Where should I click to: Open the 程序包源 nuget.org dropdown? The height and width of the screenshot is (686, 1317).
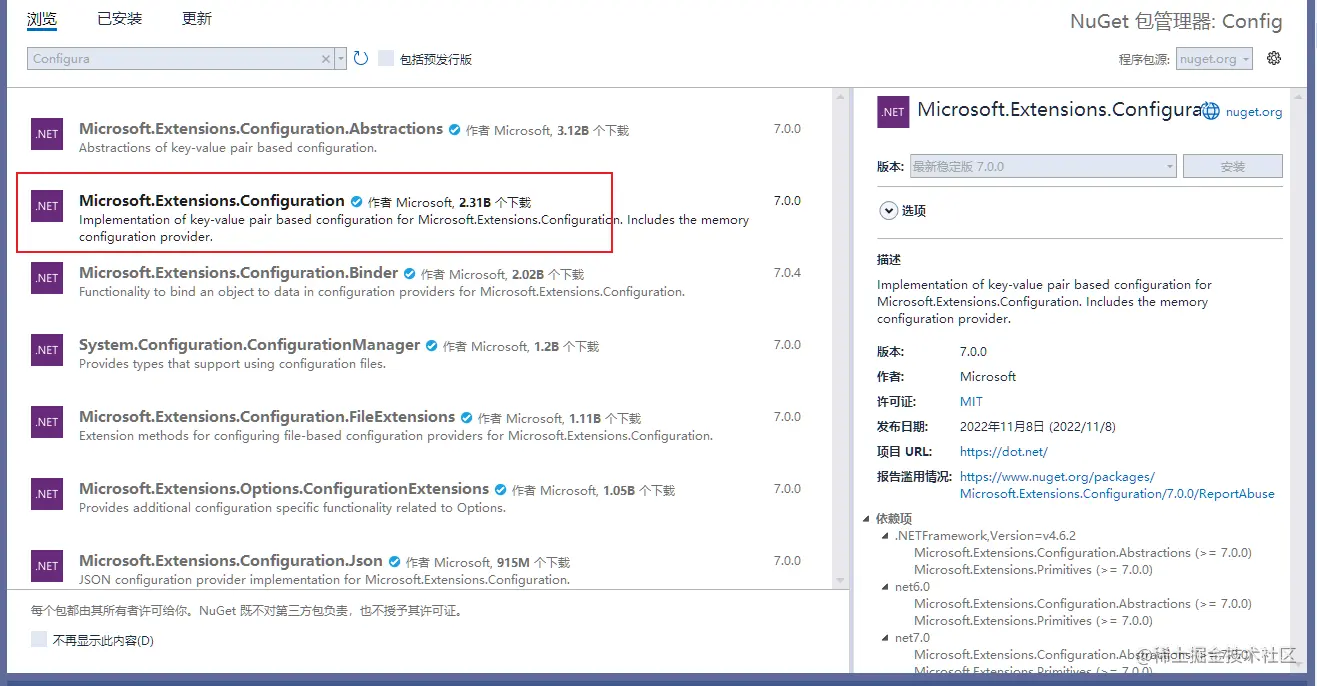(1214, 59)
